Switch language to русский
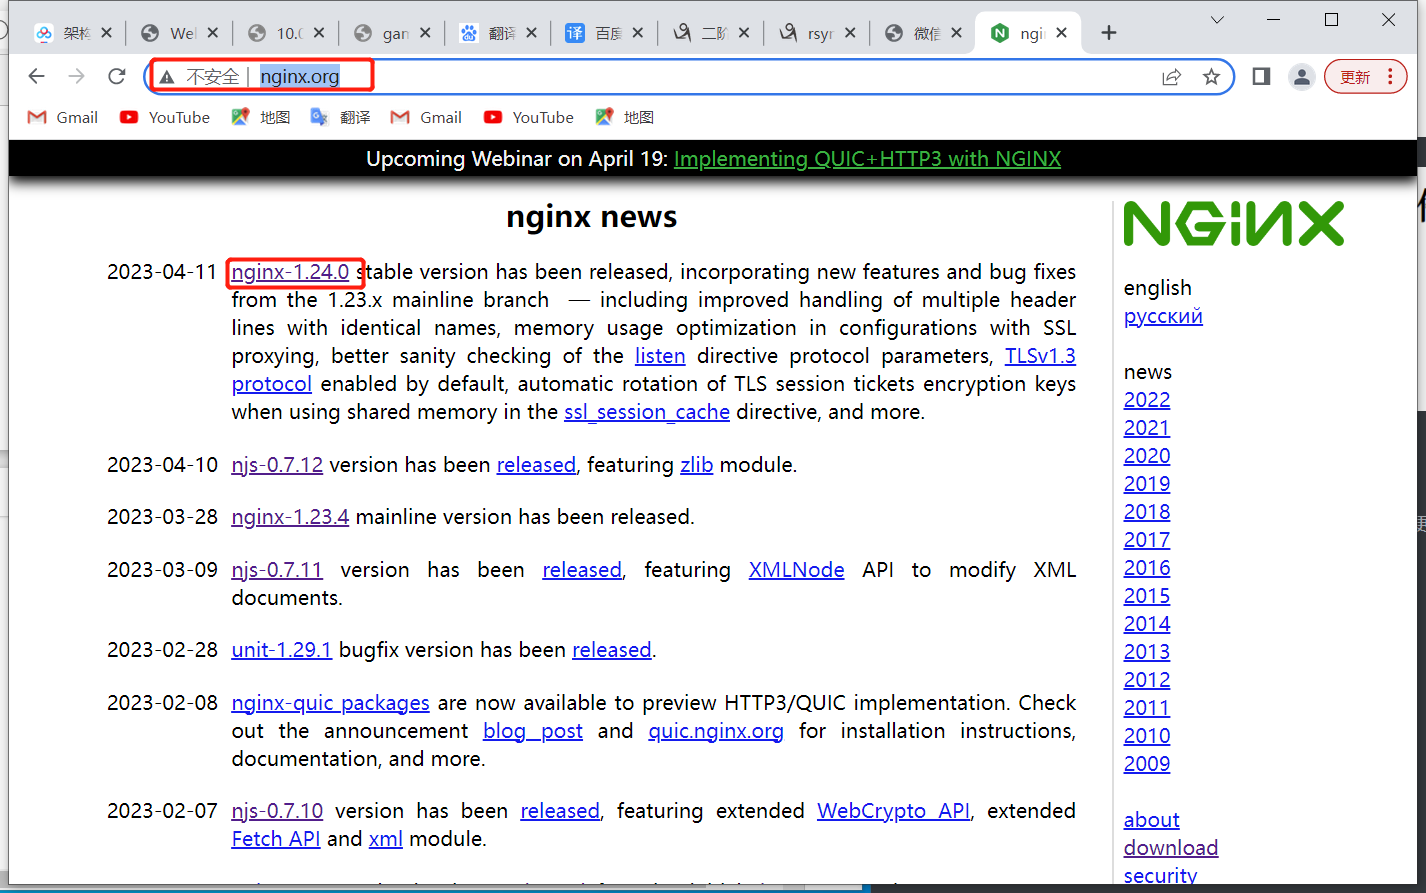The width and height of the screenshot is (1426, 893). (1163, 316)
